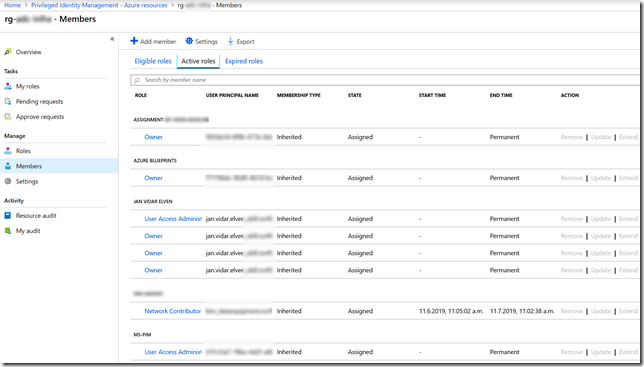Click the Add member plus icon
This screenshot has width=644, height=367.
click(134, 41)
